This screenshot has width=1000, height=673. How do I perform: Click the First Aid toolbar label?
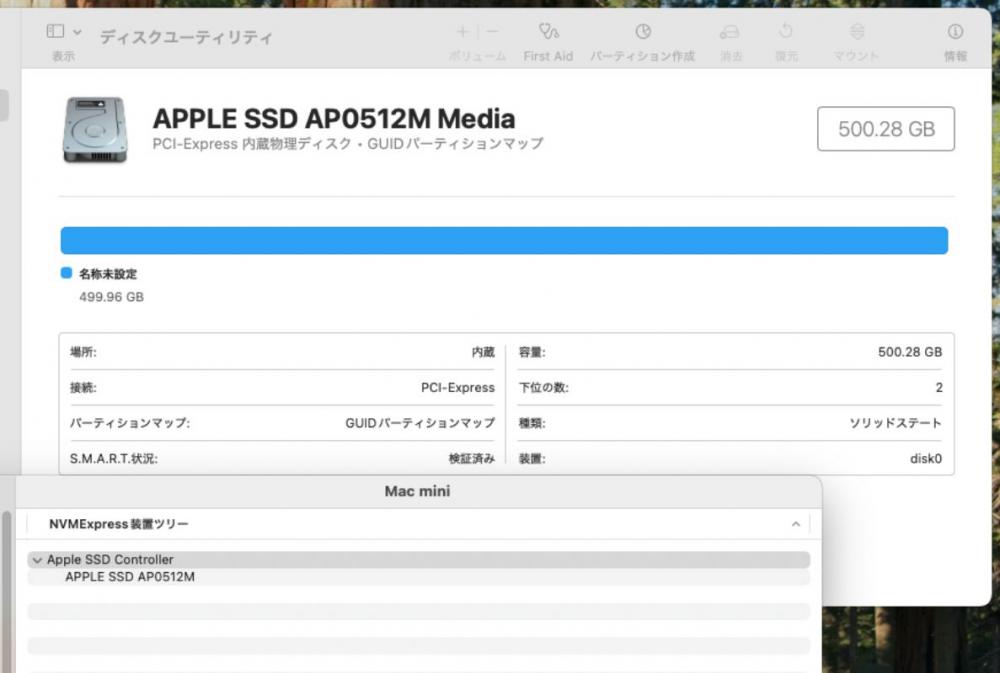(548, 56)
